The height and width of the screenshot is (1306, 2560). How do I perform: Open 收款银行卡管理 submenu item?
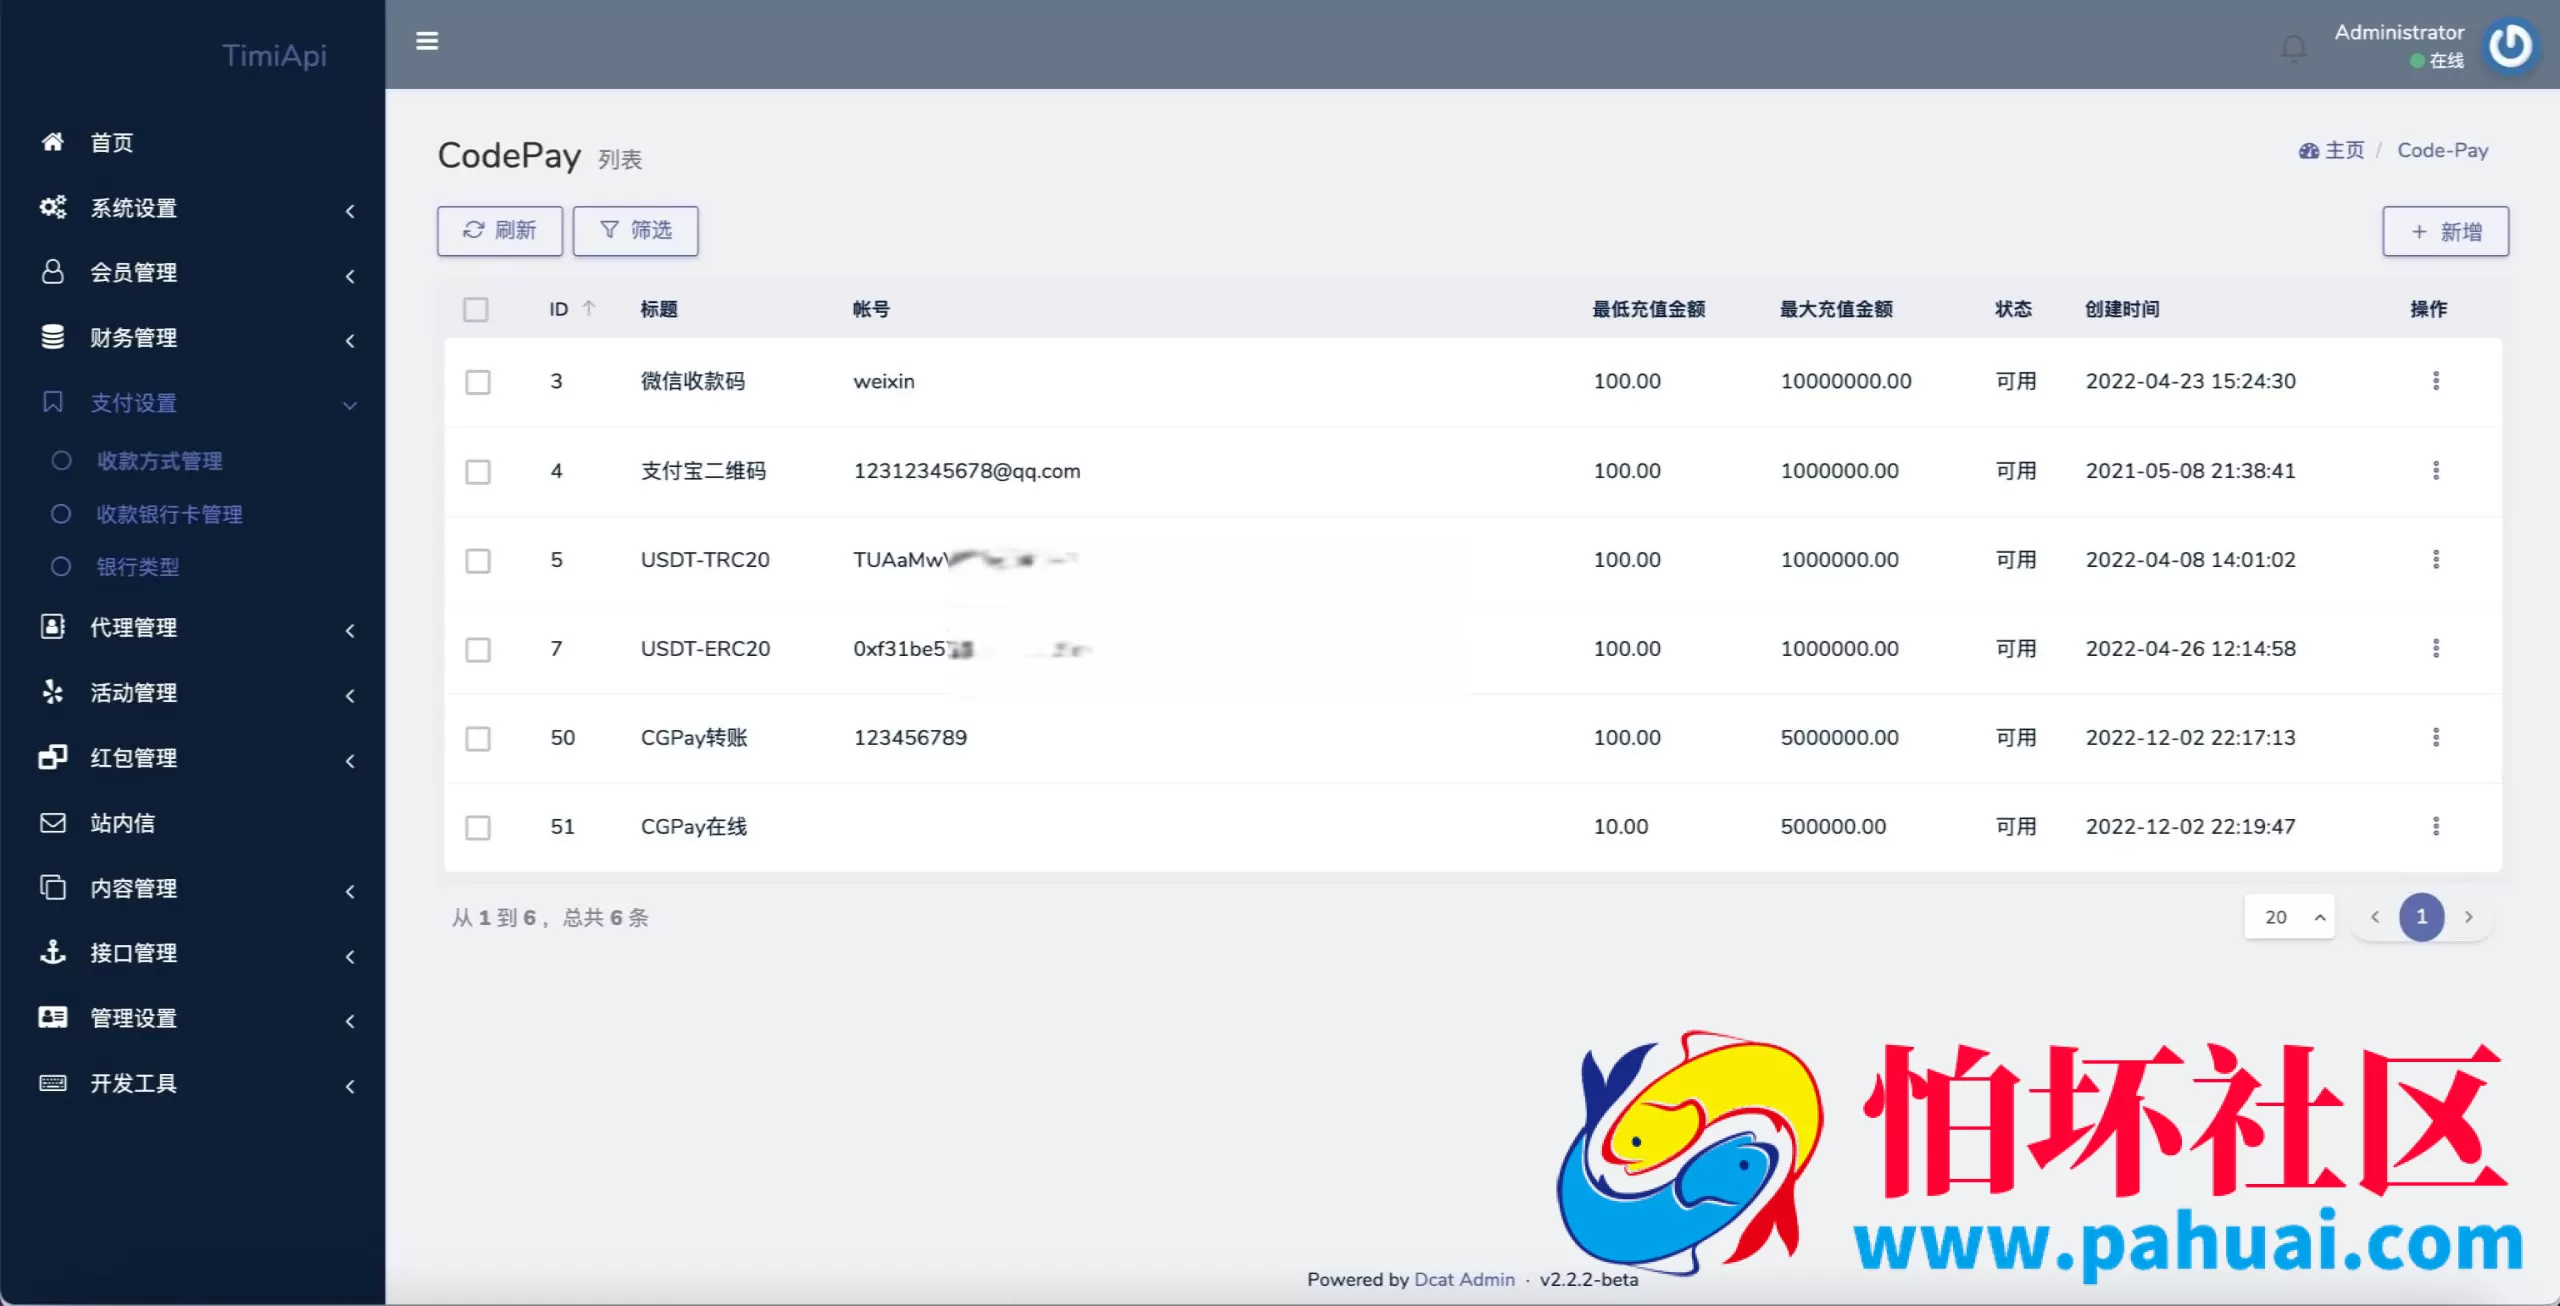pyautogui.click(x=169, y=514)
